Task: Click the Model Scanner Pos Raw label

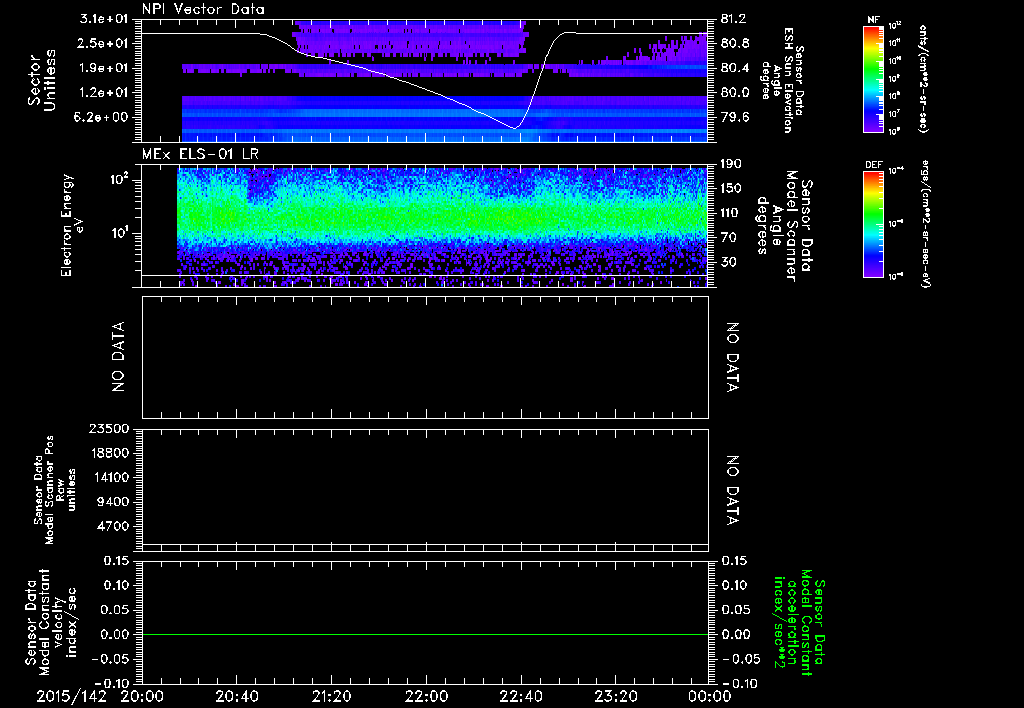Action: (54, 488)
